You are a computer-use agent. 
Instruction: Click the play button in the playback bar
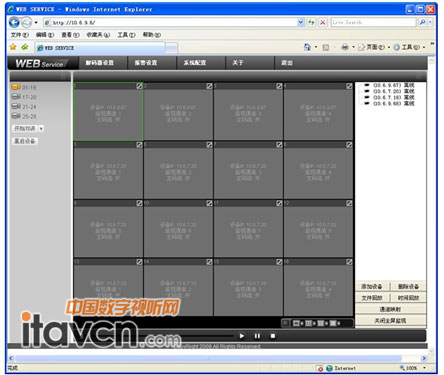pyautogui.click(x=242, y=336)
